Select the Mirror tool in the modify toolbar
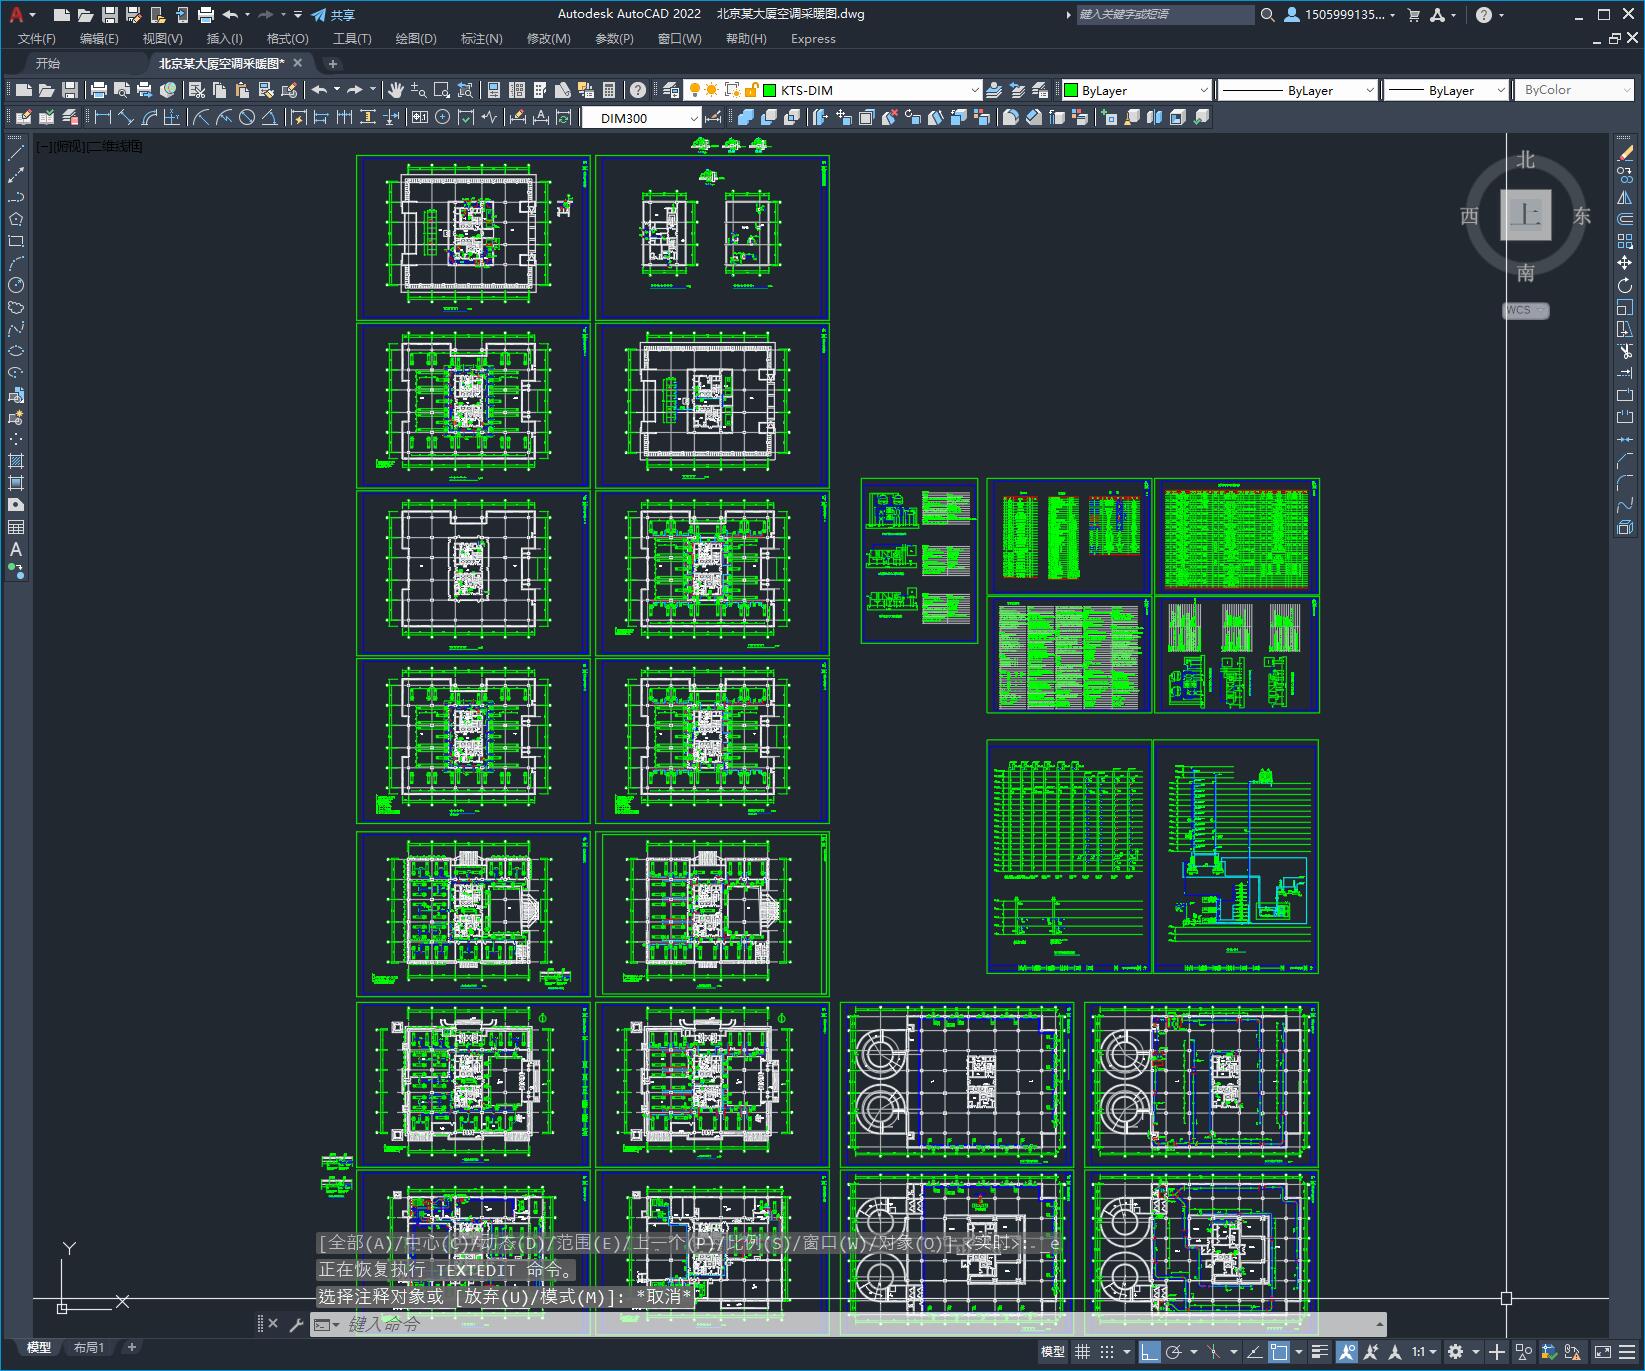Image resolution: width=1645 pixels, height=1371 pixels. (x=1625, y=197)
